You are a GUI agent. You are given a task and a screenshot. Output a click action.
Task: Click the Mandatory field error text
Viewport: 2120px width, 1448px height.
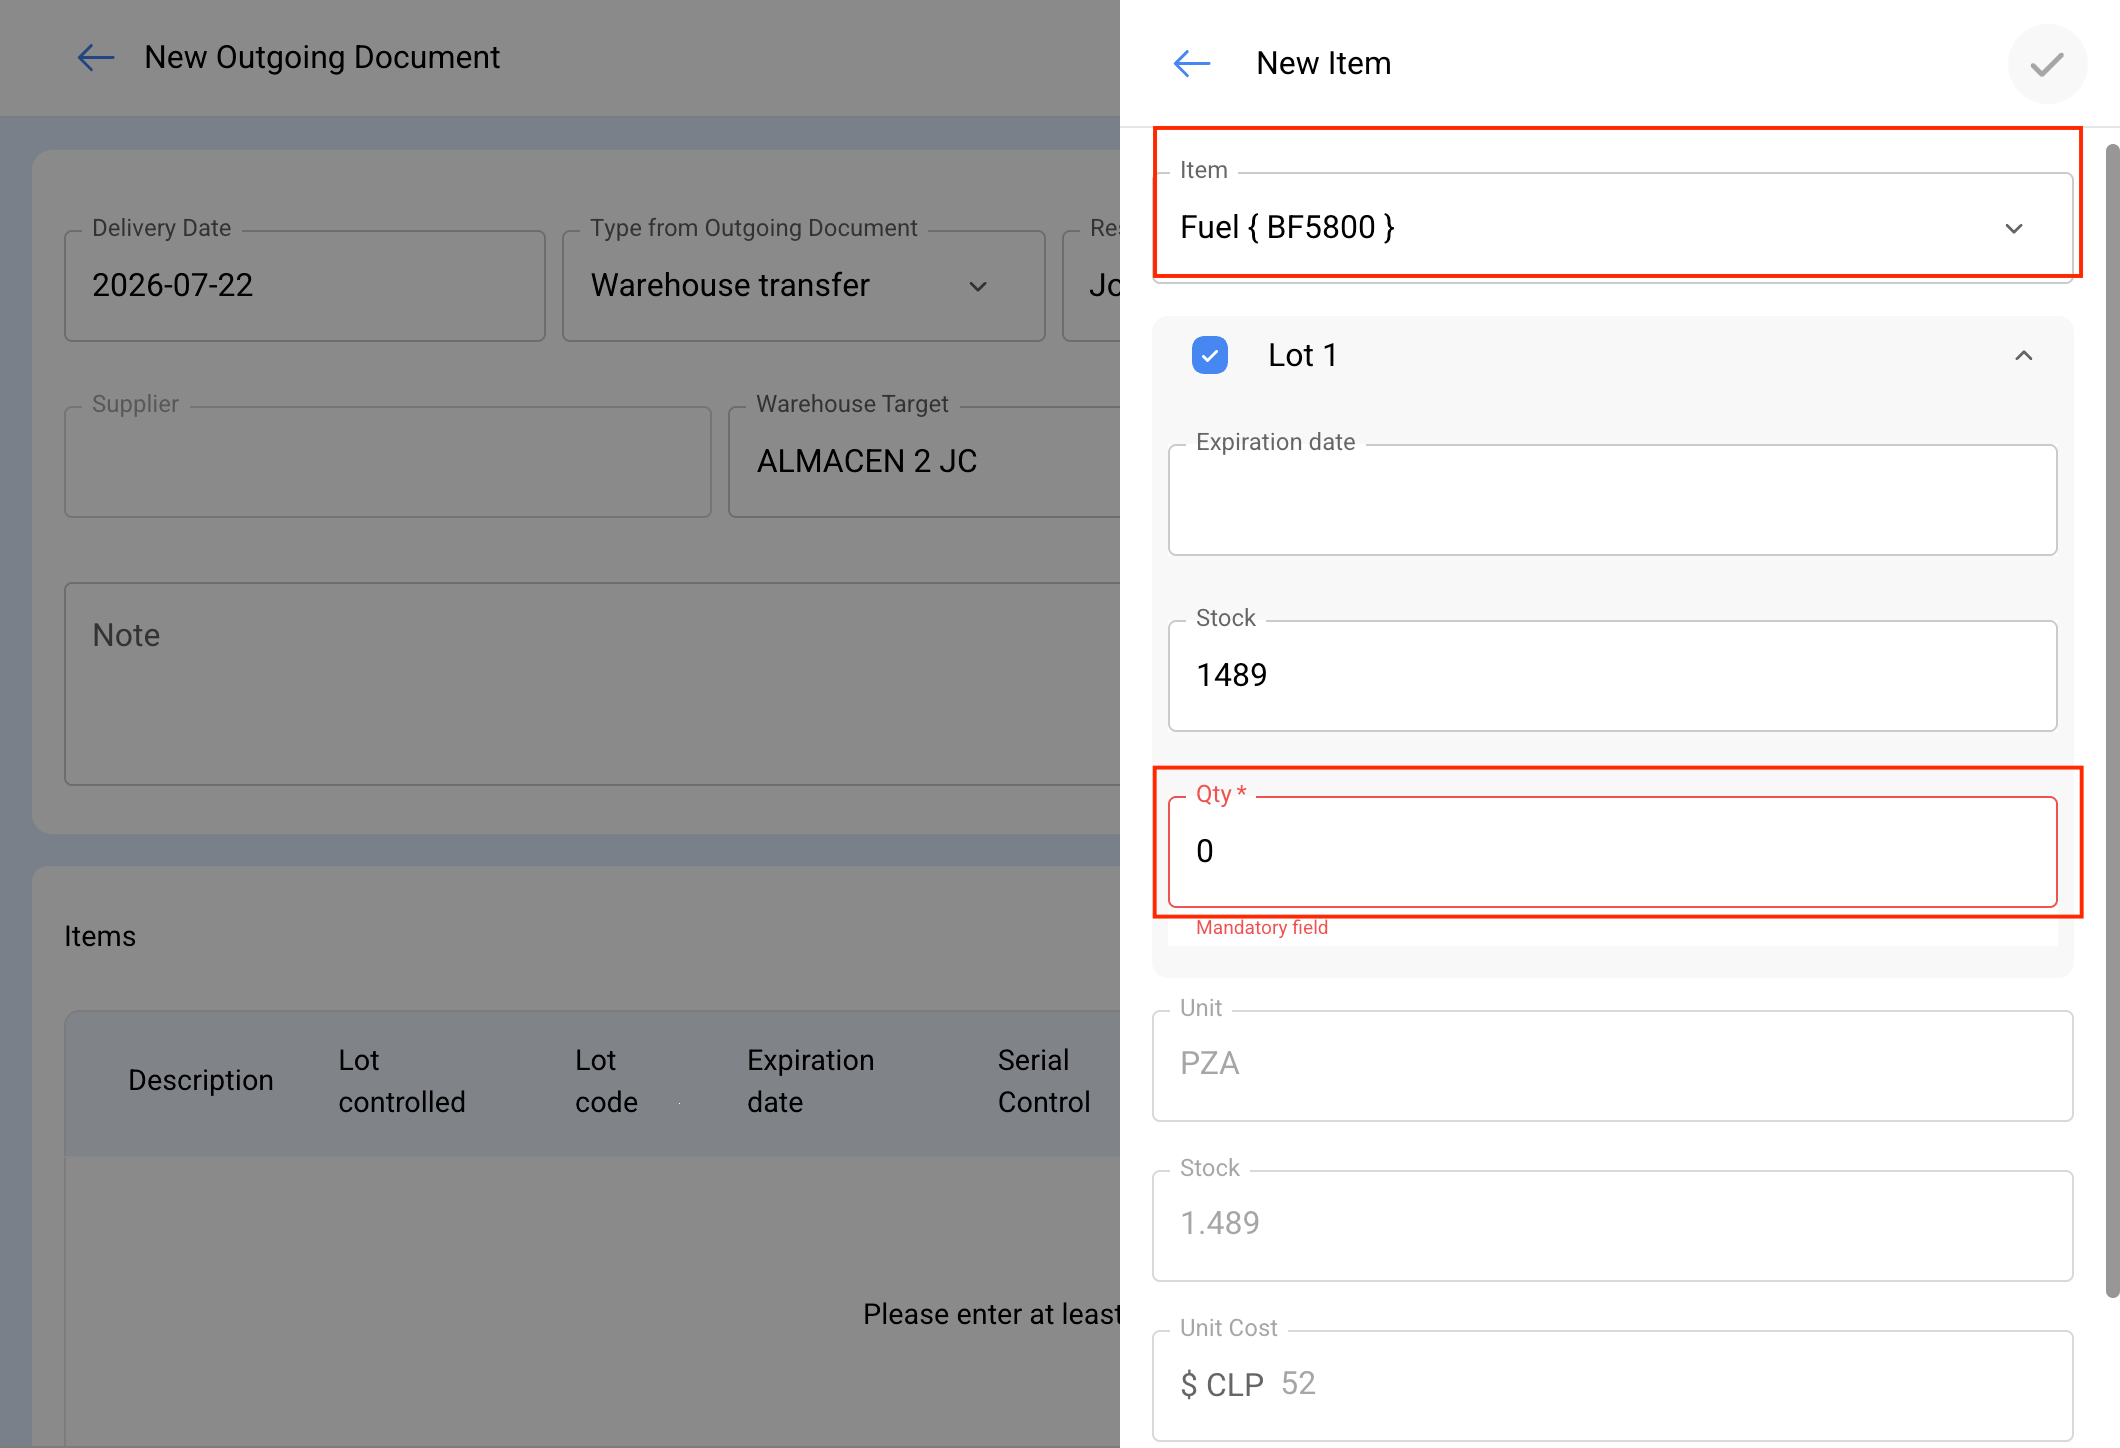pos(1262,928)
